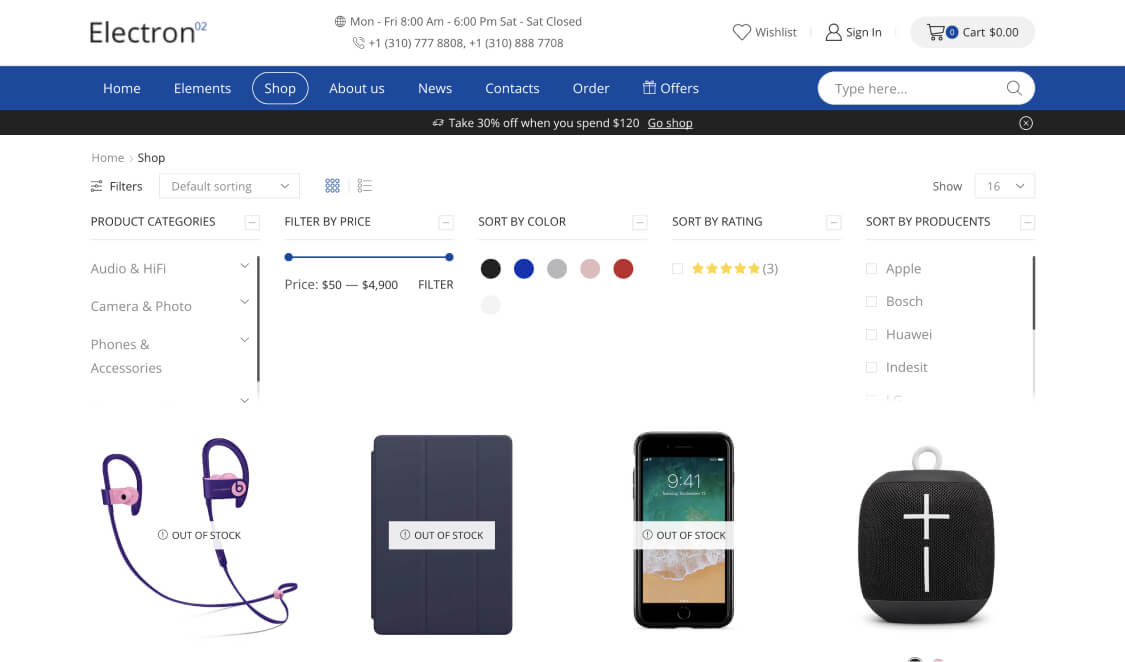
Task: Click the search magnifier icon
Action: click(x=1014, y=88)
